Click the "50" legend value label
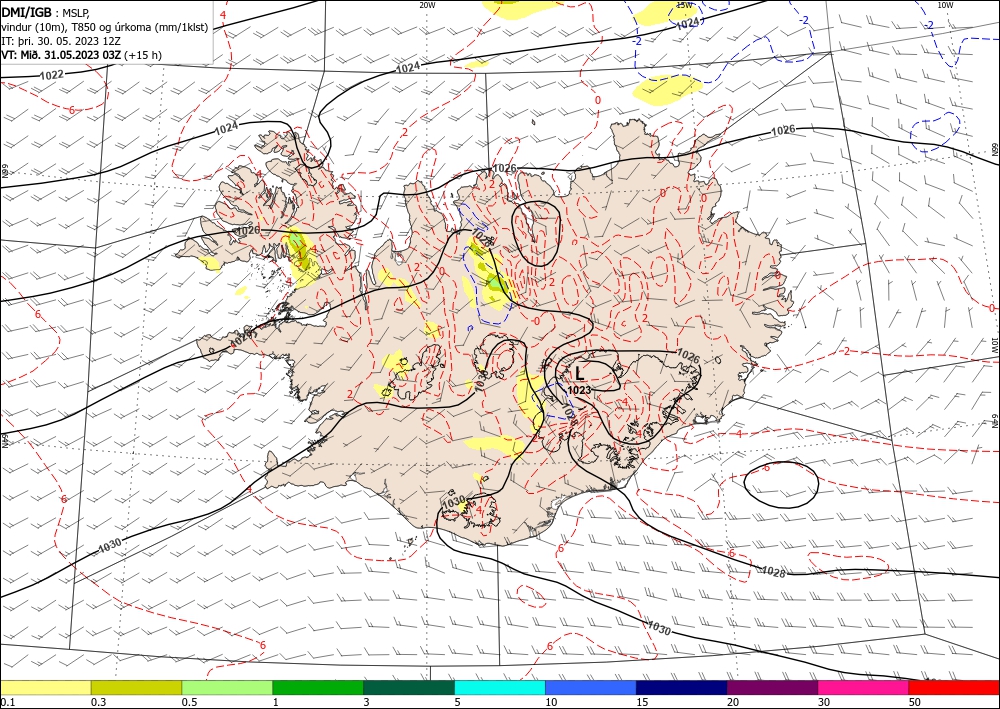Screen dimensions: 1000x709 coord(915,702)
